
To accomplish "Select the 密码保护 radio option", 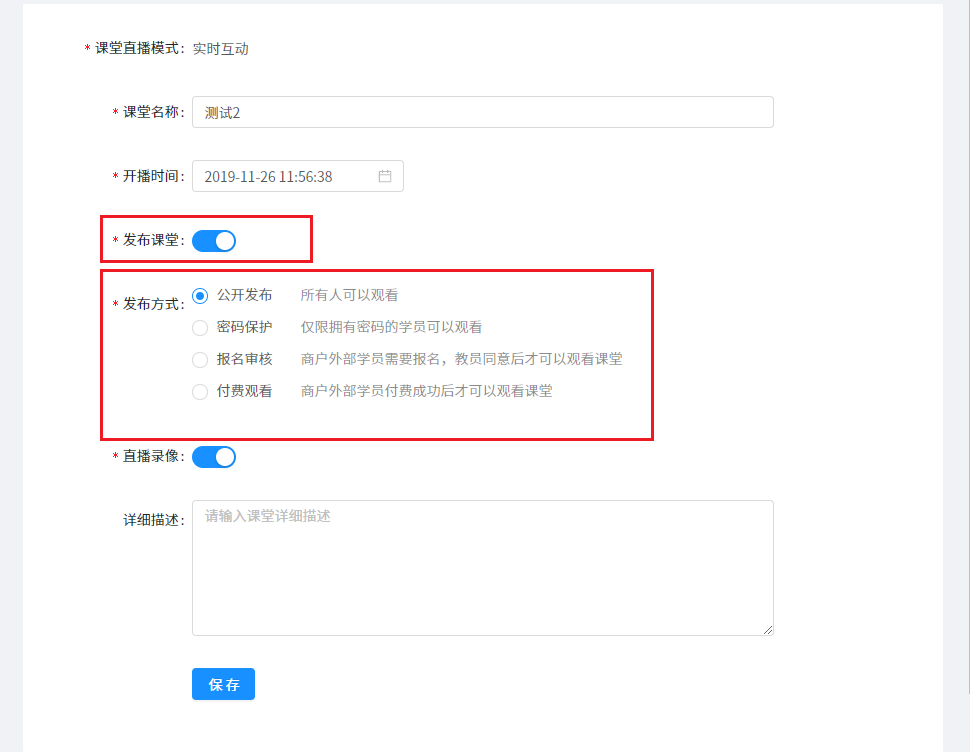I will tap(200, 328).
